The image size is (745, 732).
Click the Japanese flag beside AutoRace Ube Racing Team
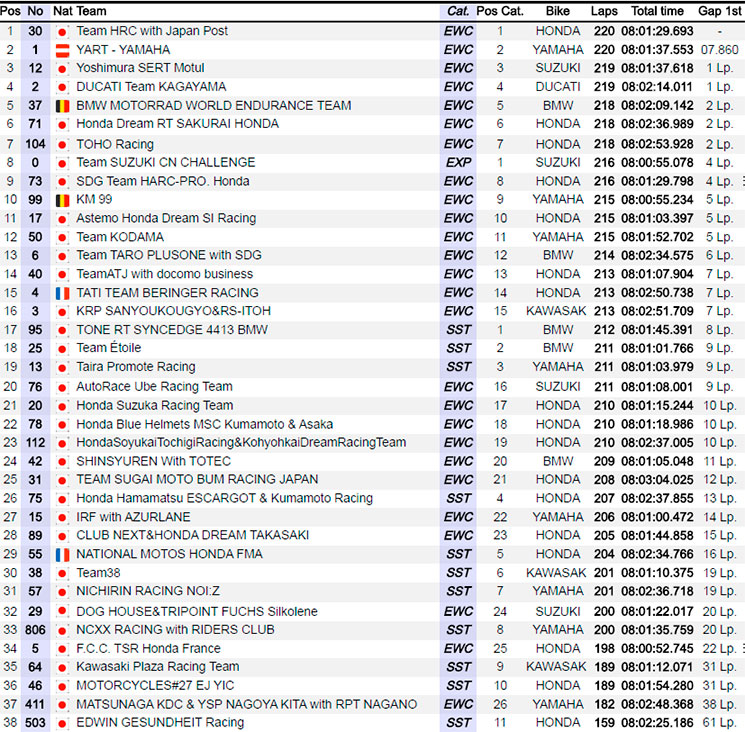pos(62,388)
